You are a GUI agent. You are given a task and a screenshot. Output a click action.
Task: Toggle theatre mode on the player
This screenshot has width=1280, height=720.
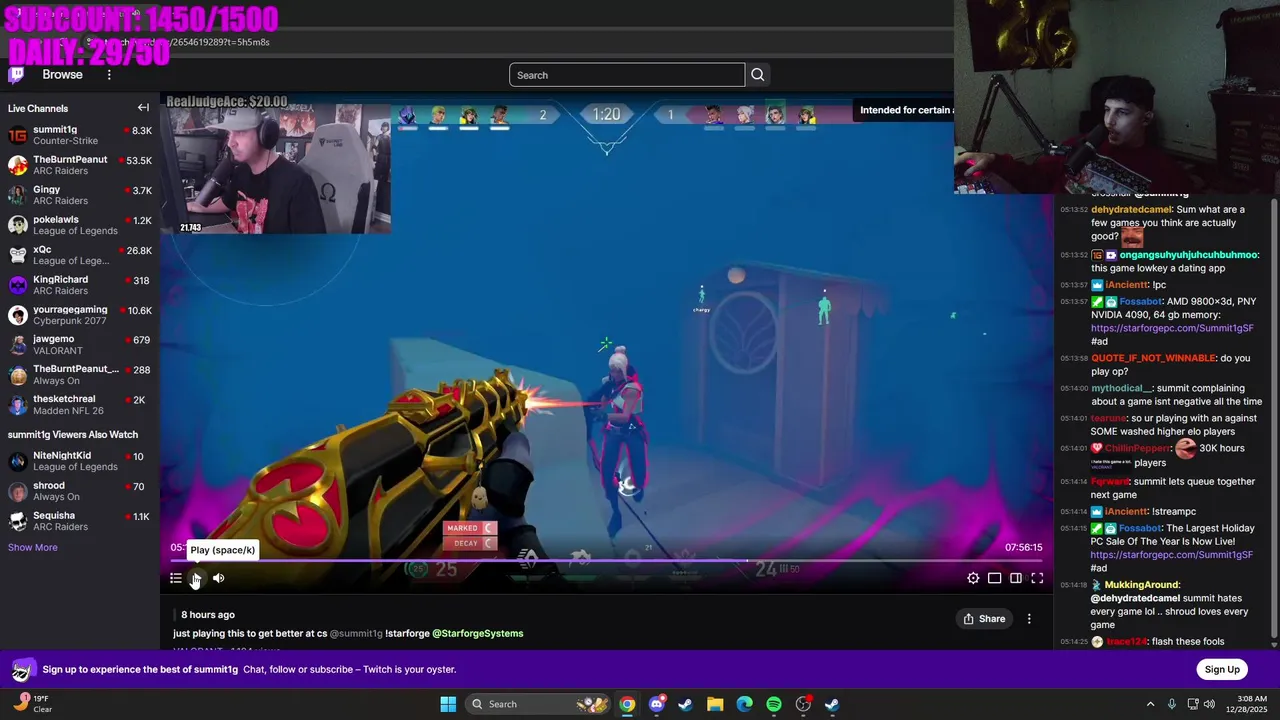pyautogui.click(x=995, y=578)
